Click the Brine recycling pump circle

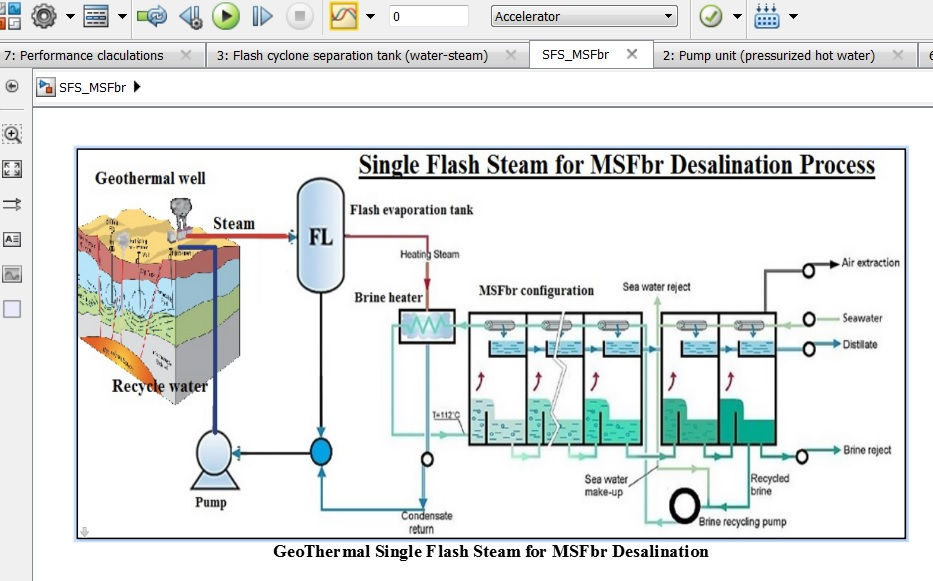tap(684, 506)
